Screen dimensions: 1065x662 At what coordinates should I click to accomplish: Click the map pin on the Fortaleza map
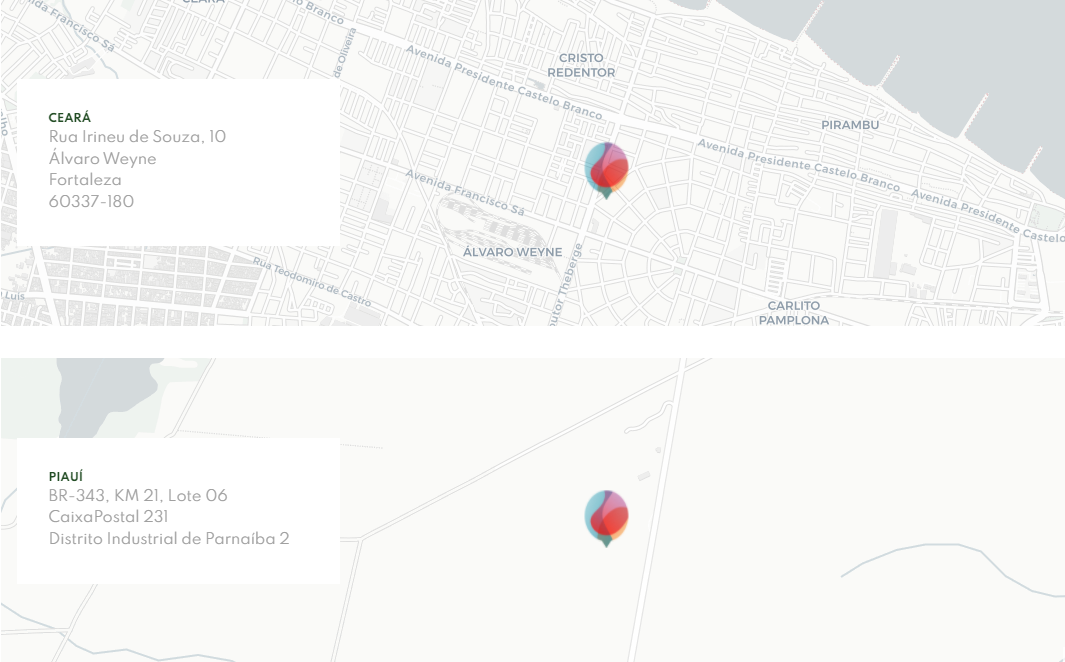click(607, 170)
